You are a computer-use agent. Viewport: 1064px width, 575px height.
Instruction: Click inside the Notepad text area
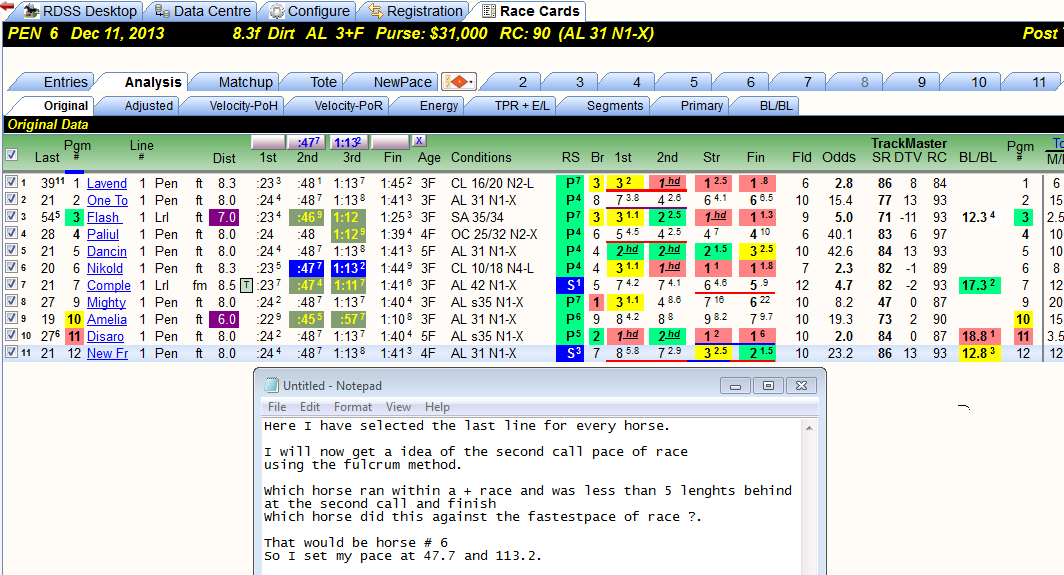tap(532, 496)
